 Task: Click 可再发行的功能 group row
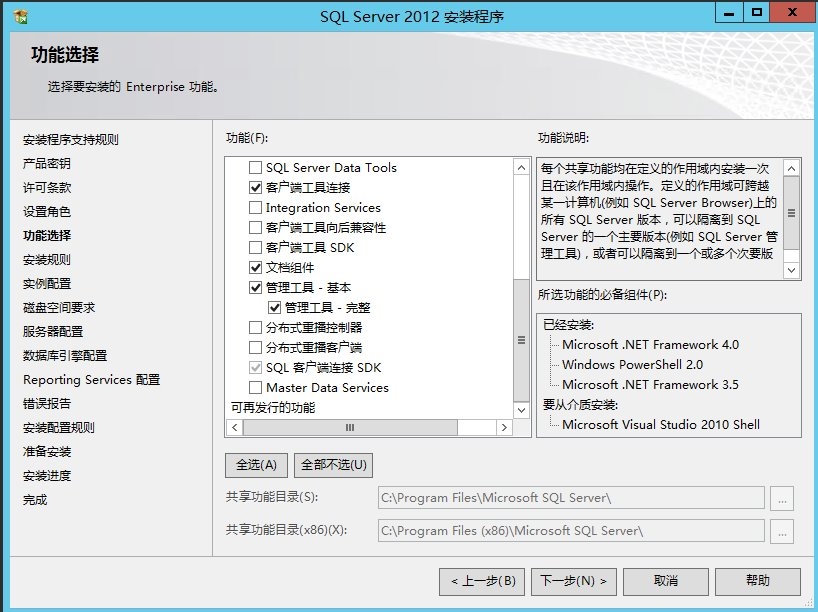click(273, 407)
